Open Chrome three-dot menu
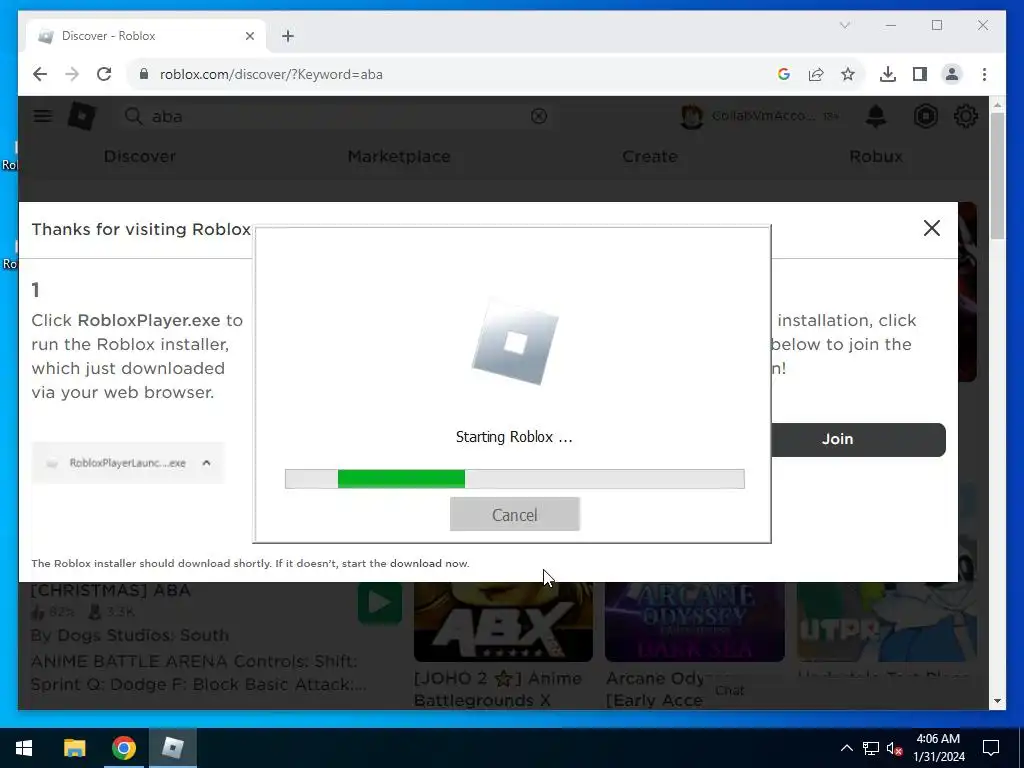1024x768 pixels. coord(984,74)
